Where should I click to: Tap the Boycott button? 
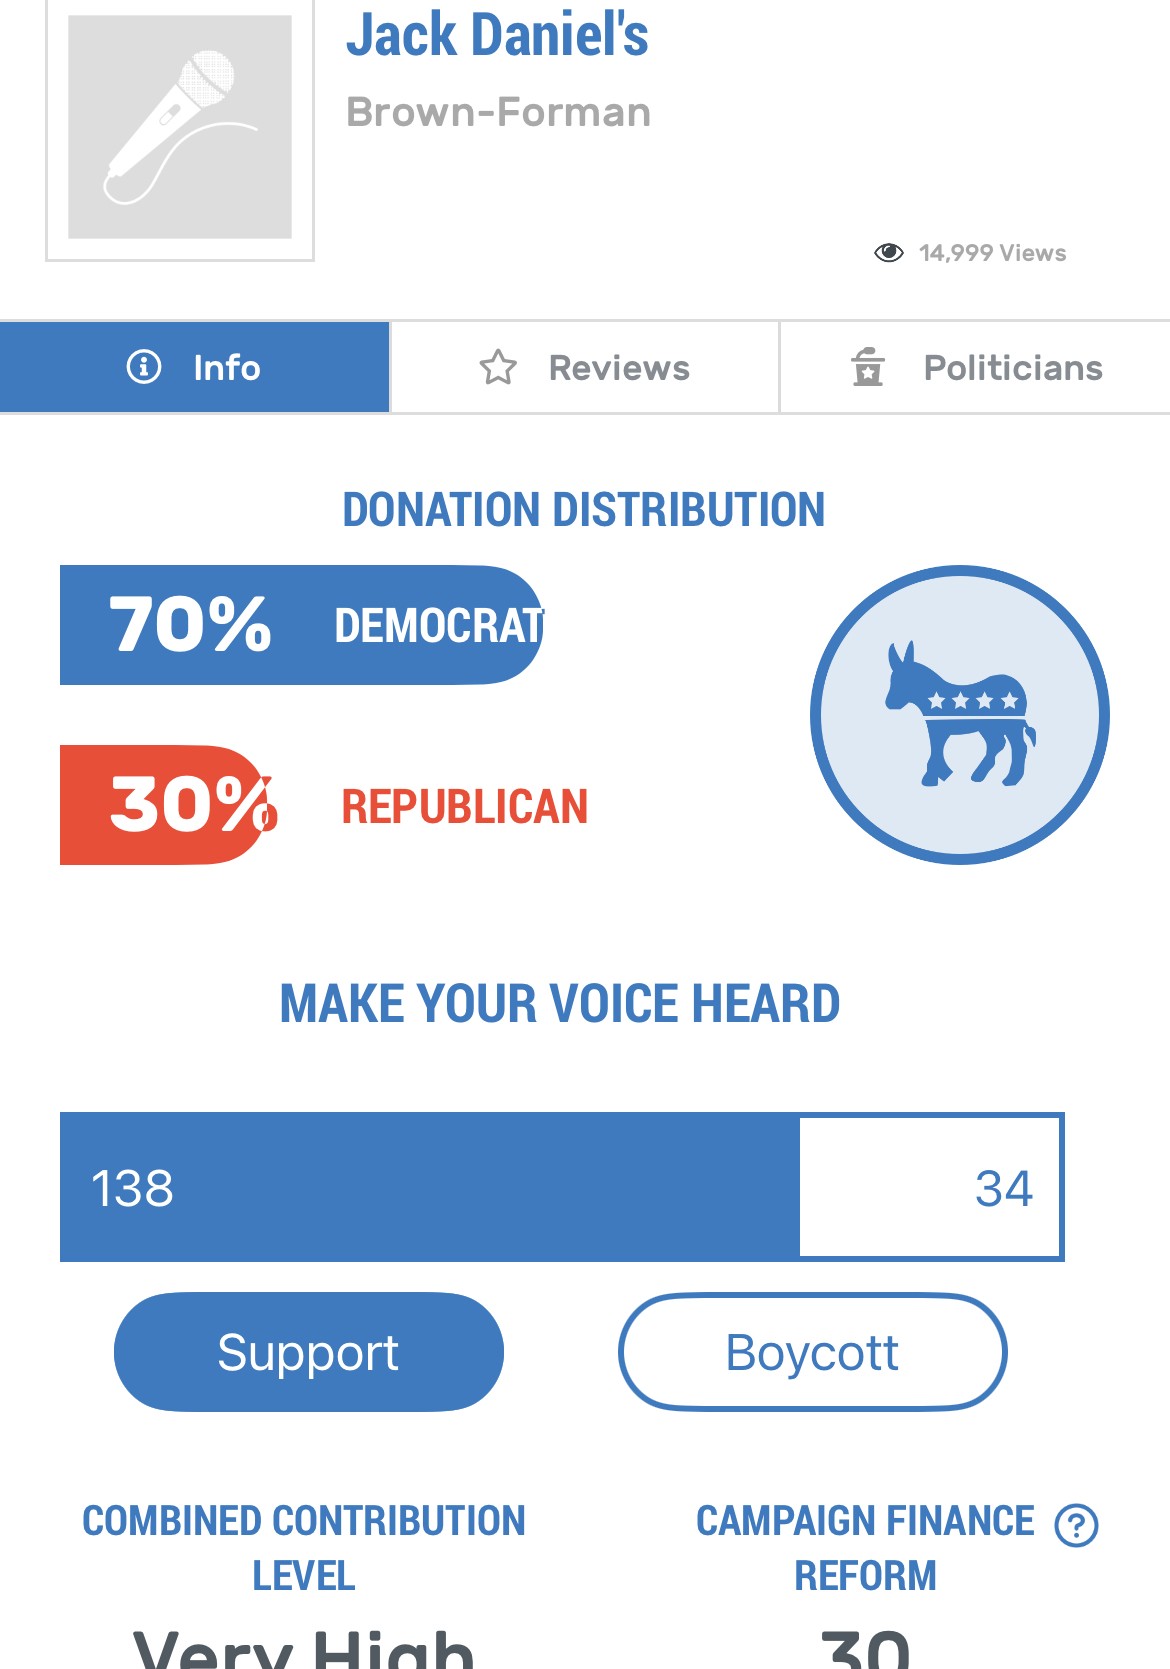click(813, 1352)
